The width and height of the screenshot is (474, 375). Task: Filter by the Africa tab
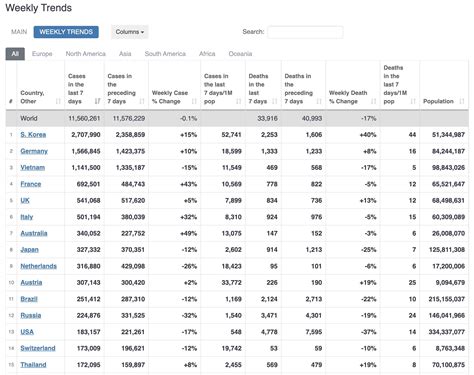[207, 54]
